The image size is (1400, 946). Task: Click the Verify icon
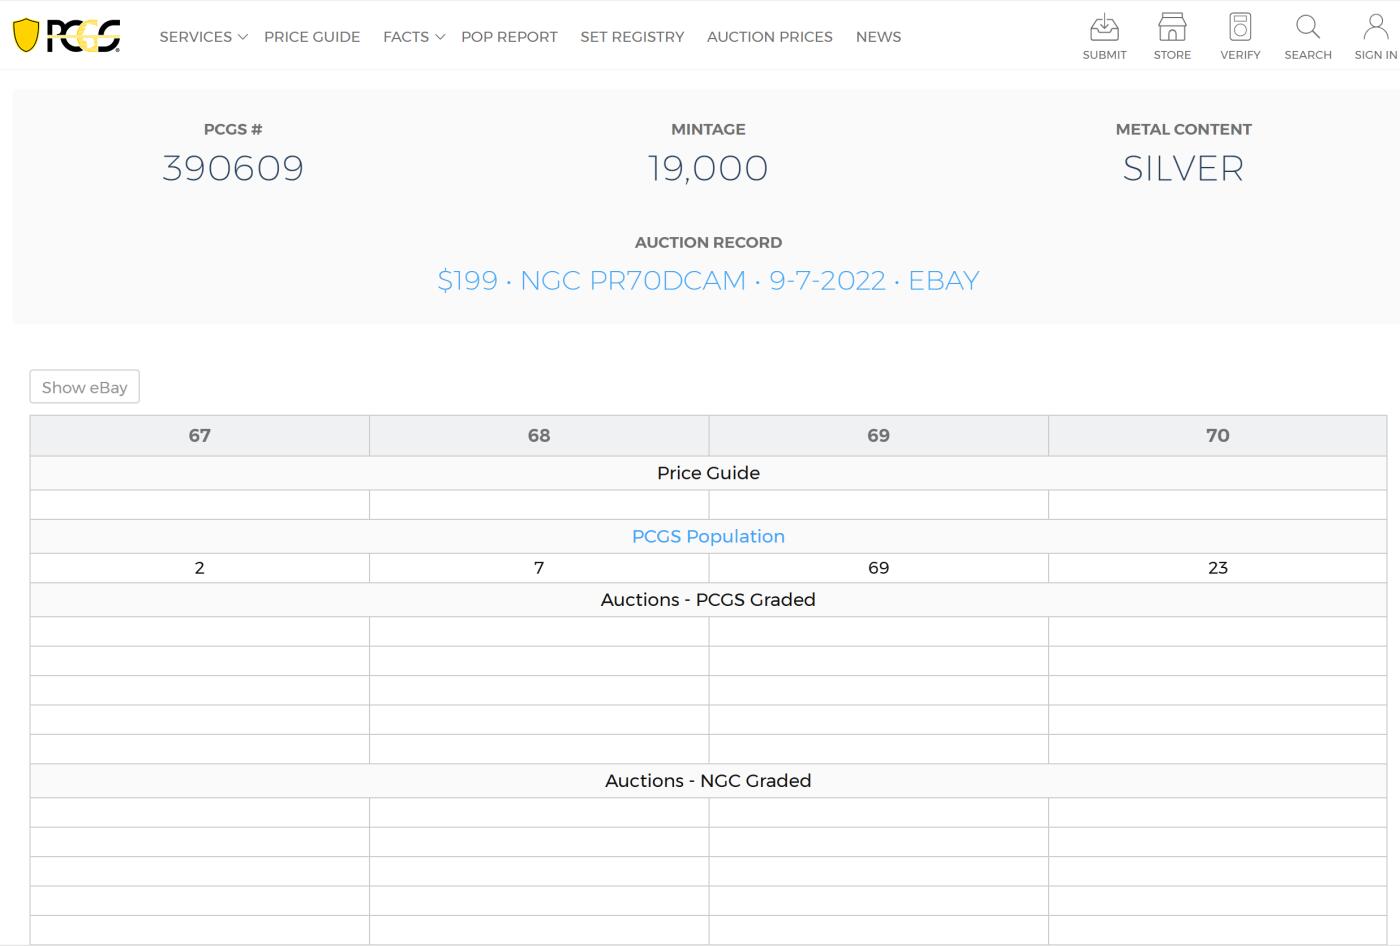pos(1240,28)
